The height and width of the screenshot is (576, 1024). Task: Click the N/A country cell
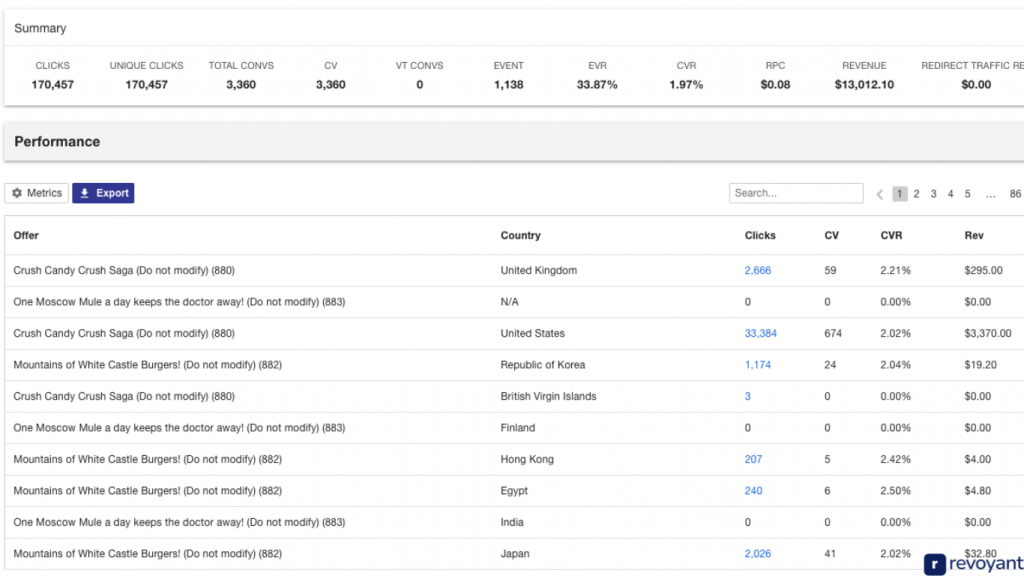[x=509, y=302]
